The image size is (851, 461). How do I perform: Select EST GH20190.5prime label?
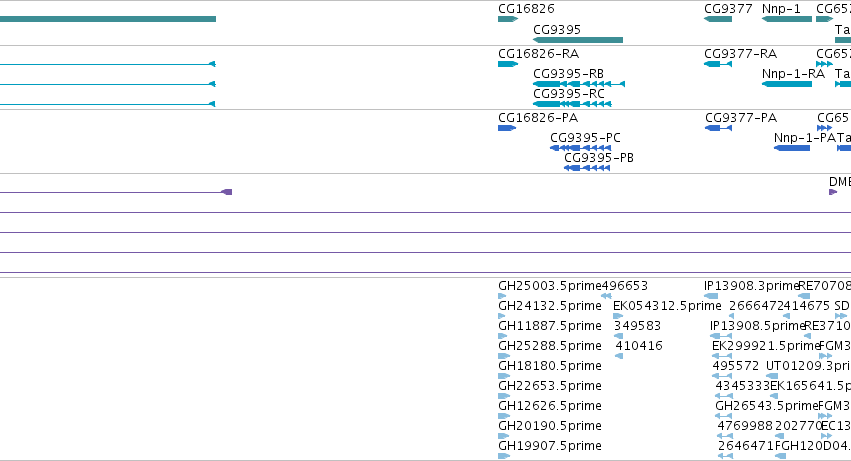click(x=550, y=426)
